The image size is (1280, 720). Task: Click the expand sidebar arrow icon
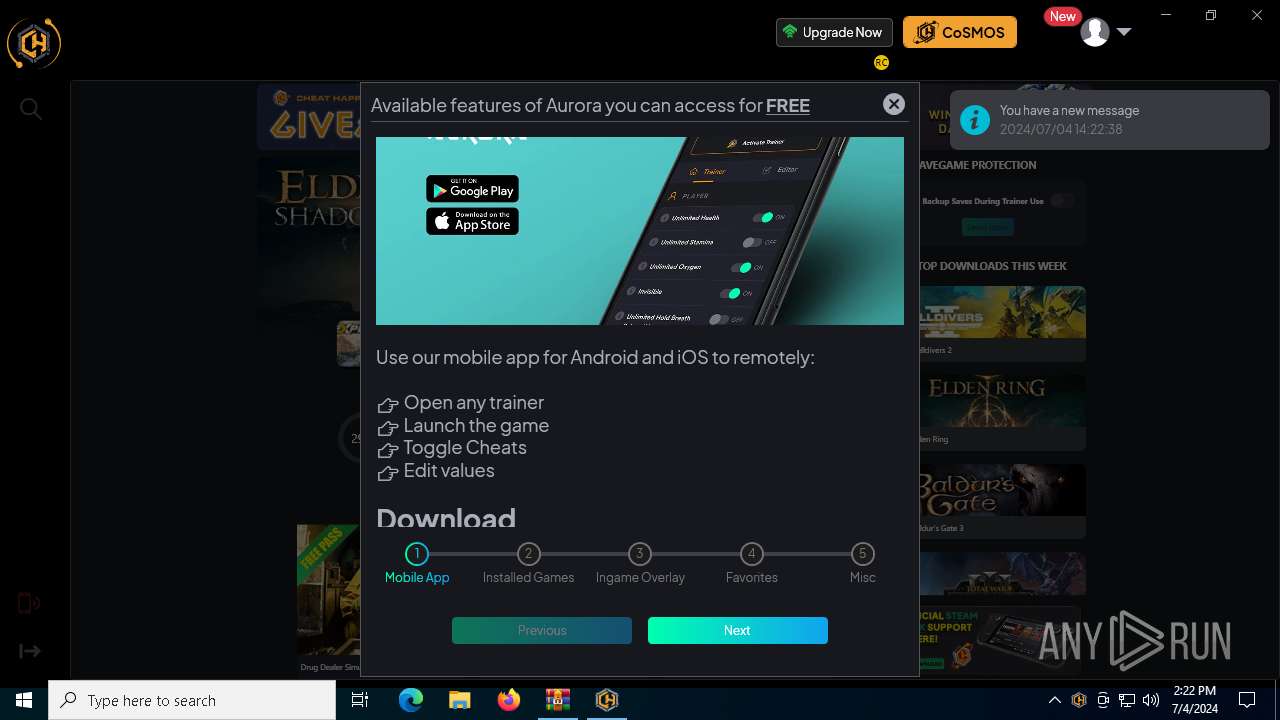(30, 651)
